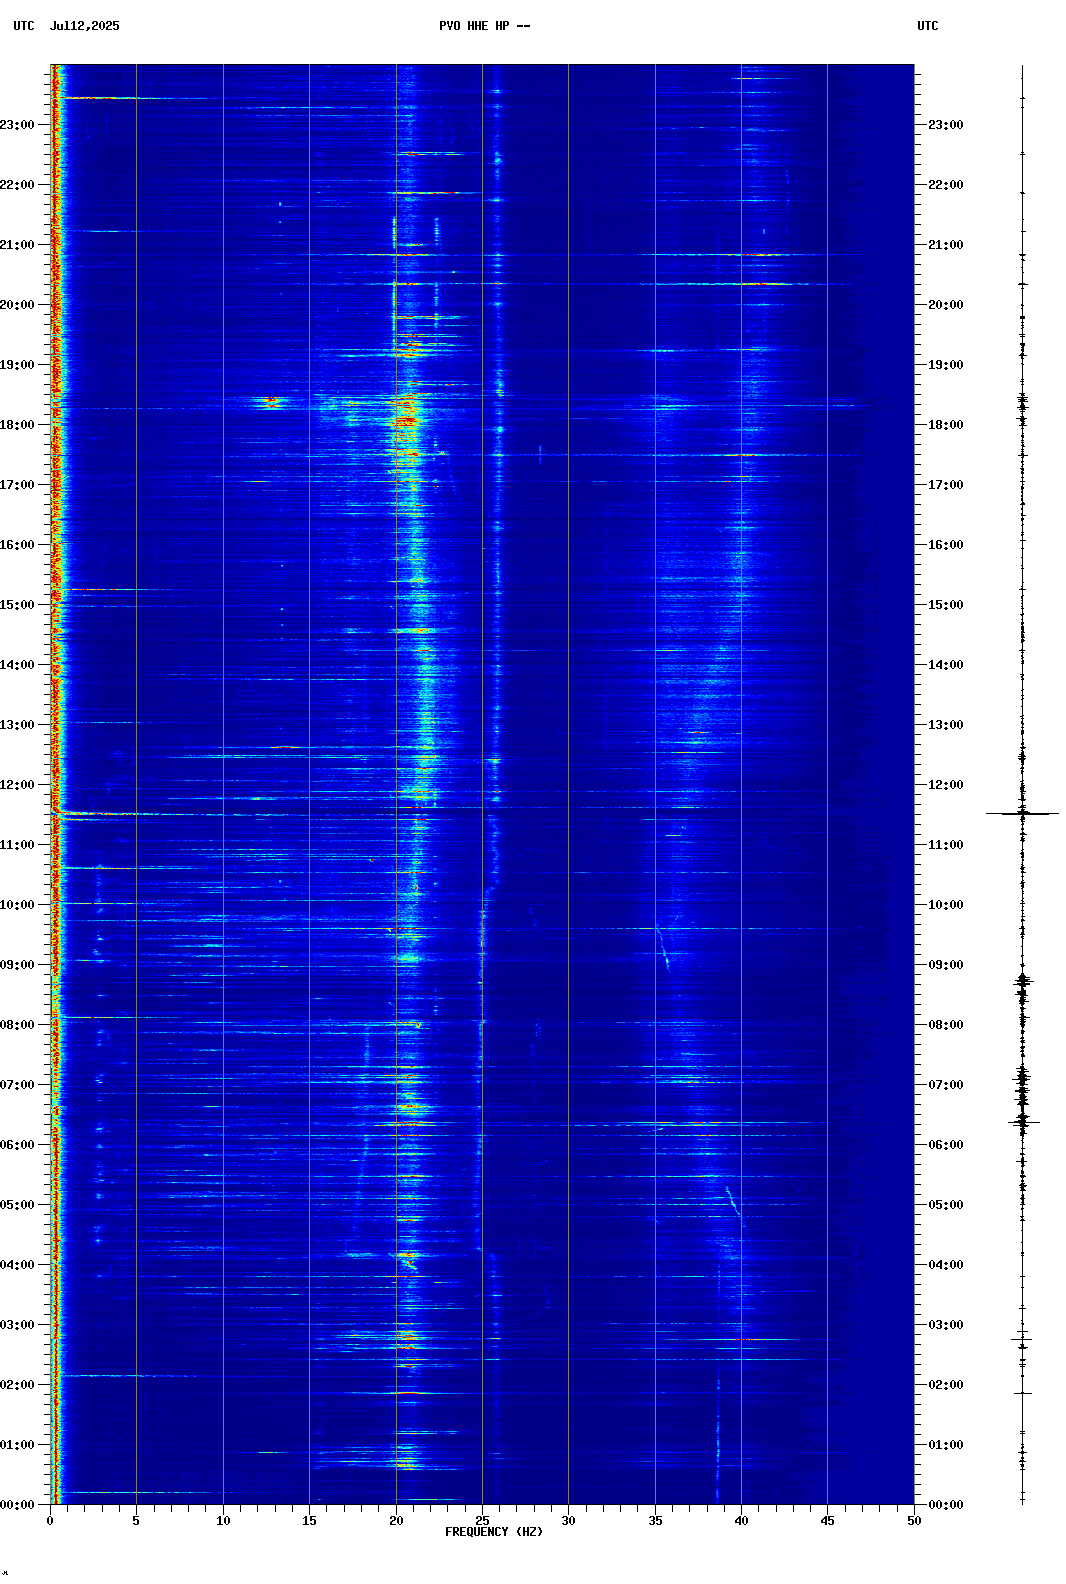Pick the 22:00 label on the right time axis
1066x1584 pixels.
(x=946, y=185)
